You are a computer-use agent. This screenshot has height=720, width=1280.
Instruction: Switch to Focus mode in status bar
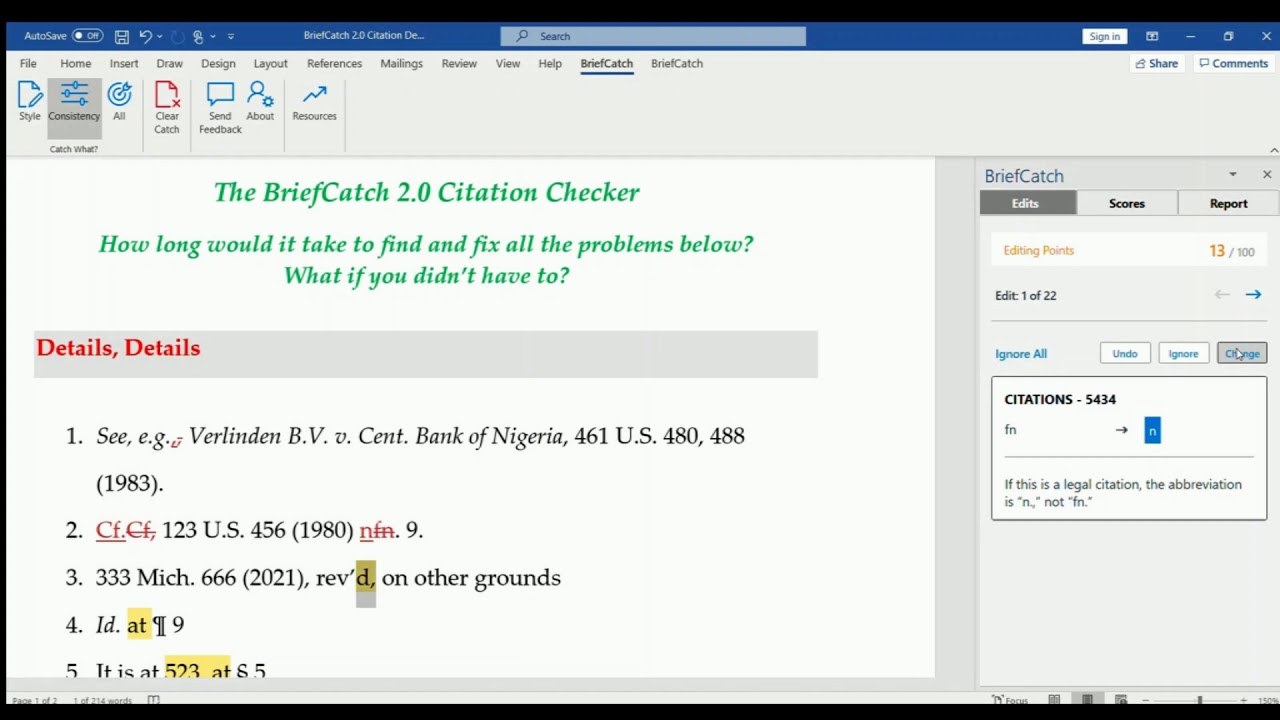click(x=1010, y=700)
